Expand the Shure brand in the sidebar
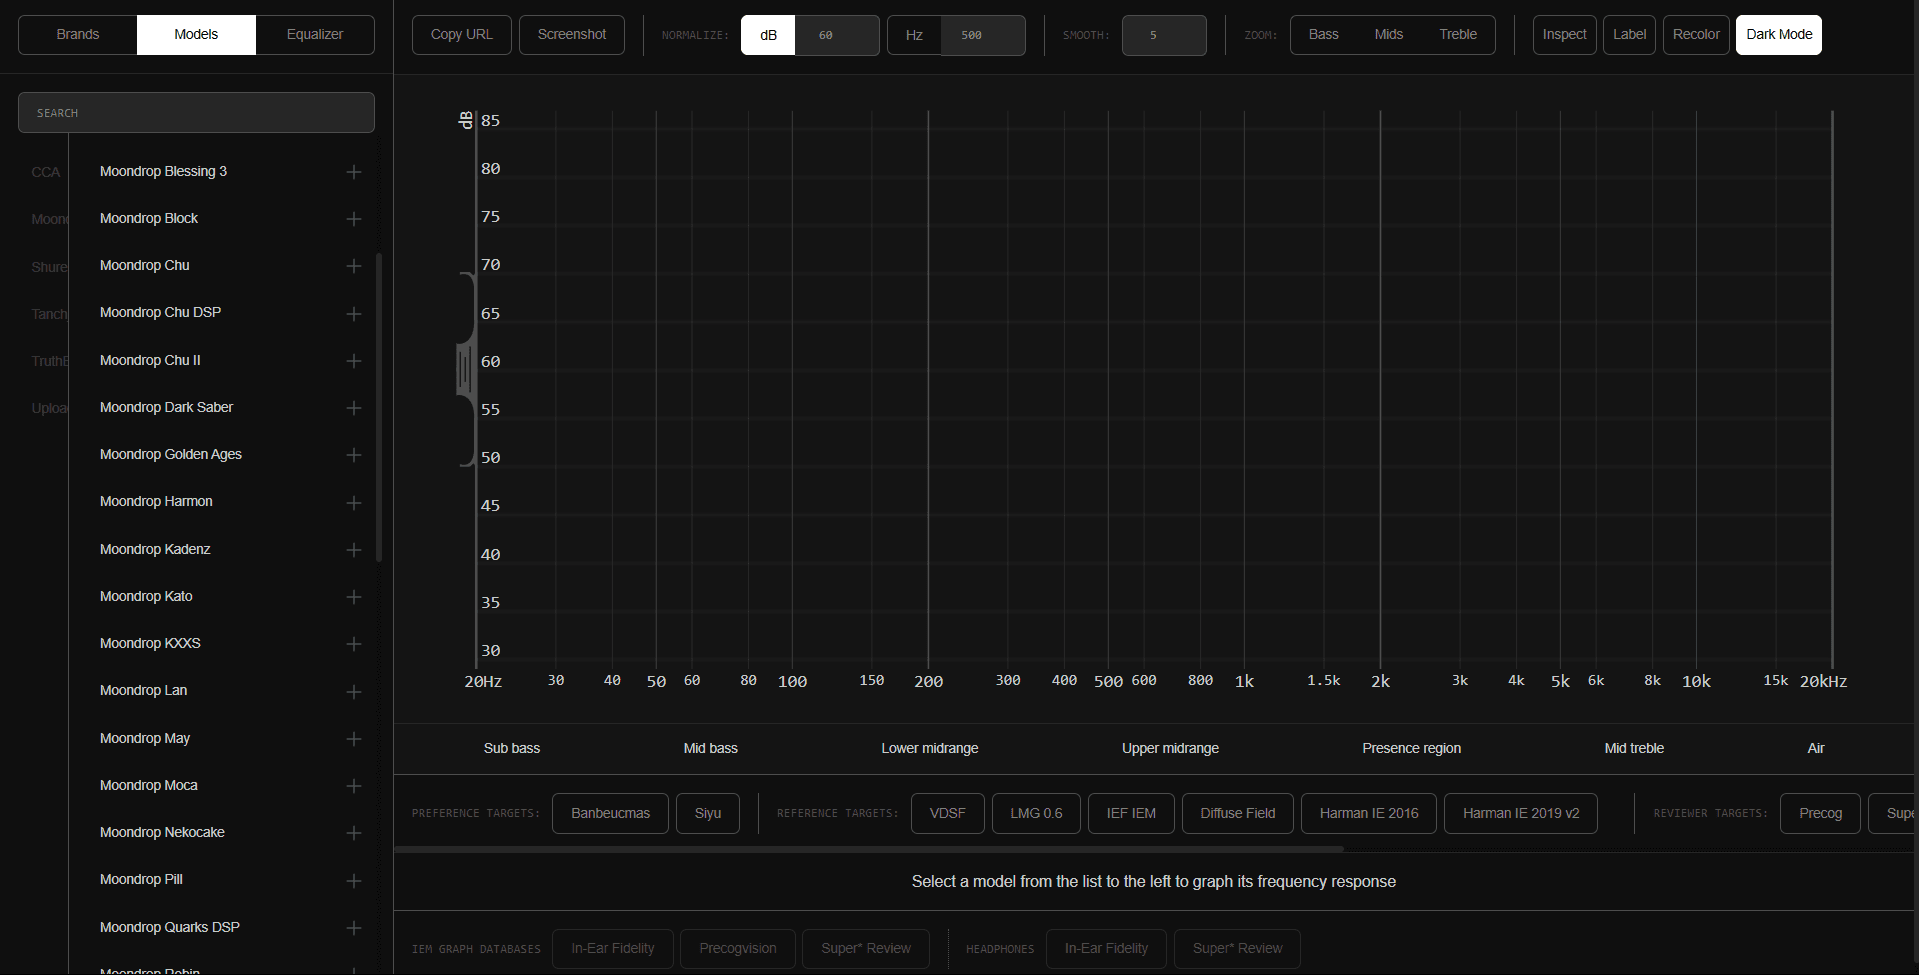Image resolution: width=1919 pixels, height=975 pixels. click(x=48, y=267)
